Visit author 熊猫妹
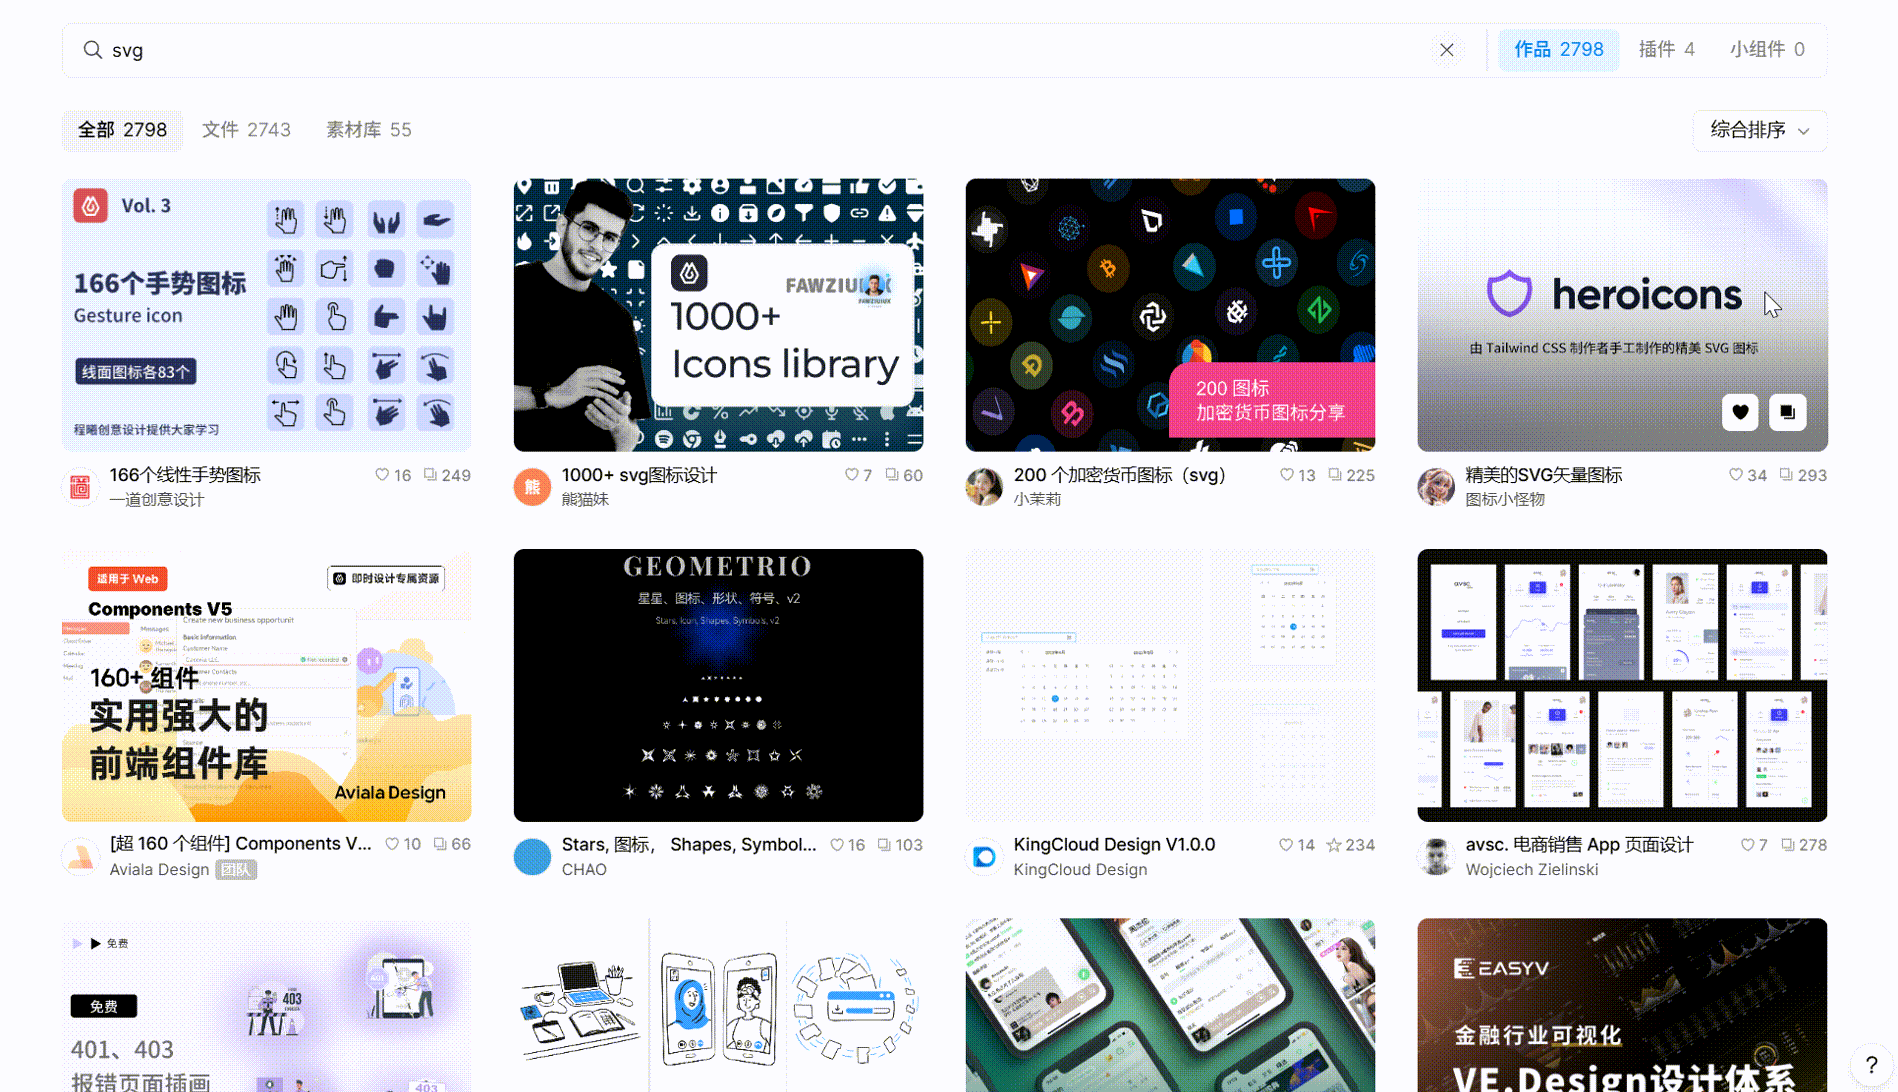The width and height of the screenshot is (1898, 1092). pos(585,500)
